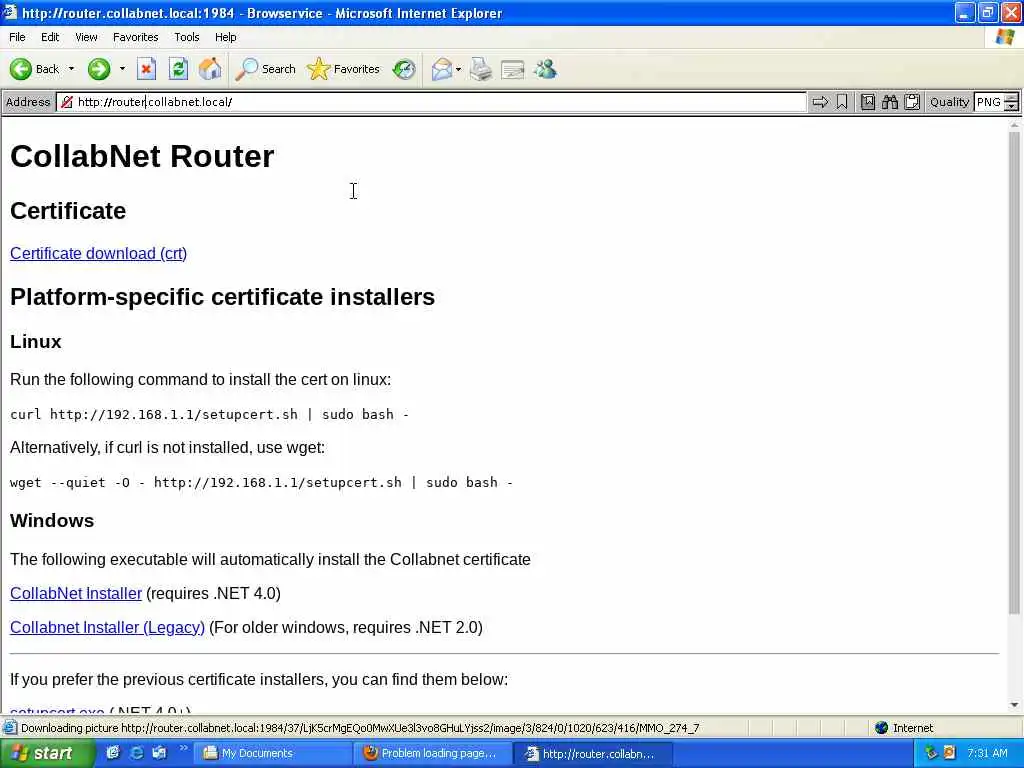This screenshot has height=768, width=1024.
Task: Decrease Quality with the spinner down arrow
Action: pyautogui.click(x=1012, y=106)
